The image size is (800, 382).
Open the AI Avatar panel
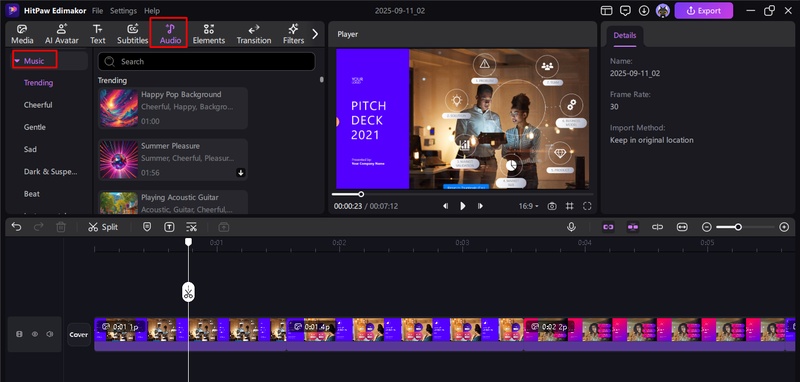point(62,34)
